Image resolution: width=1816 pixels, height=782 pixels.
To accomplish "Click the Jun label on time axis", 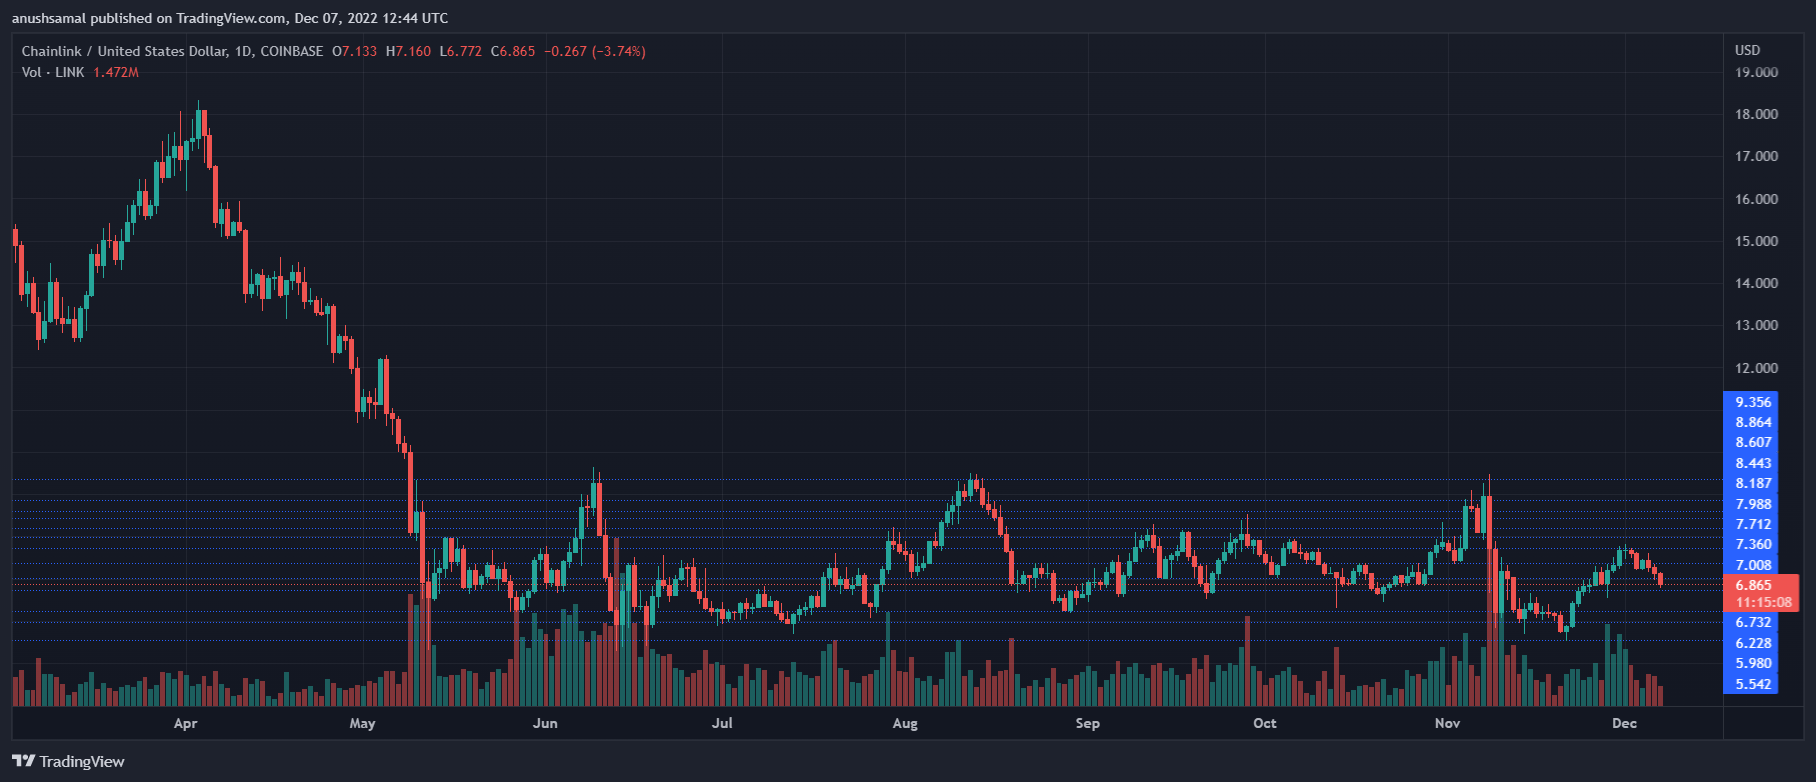I will pyautogui.click(x=545, y=723).
